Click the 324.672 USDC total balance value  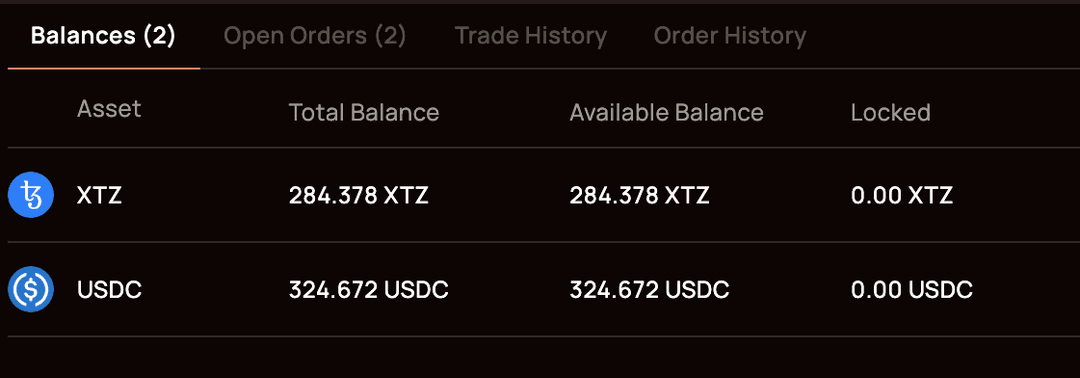click(368, 290)
